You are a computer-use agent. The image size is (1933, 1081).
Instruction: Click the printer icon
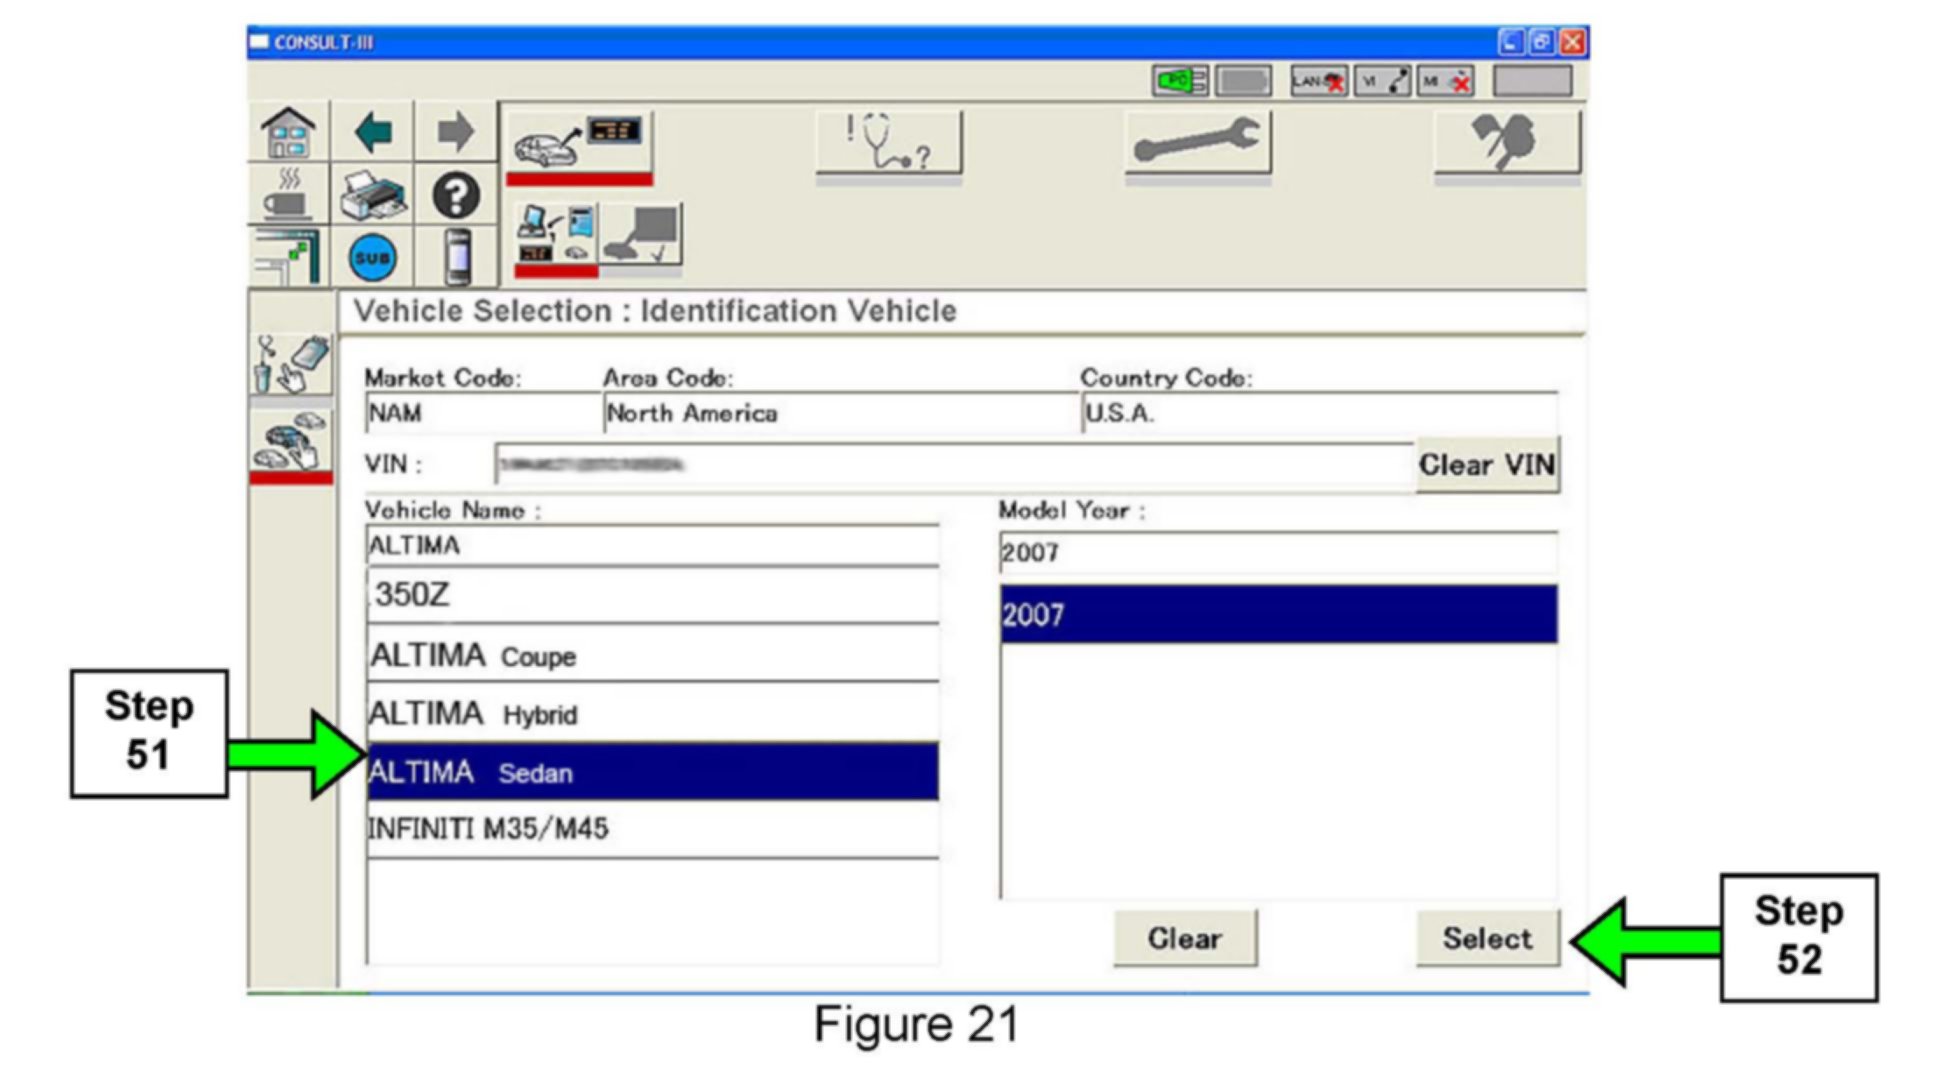373,196
